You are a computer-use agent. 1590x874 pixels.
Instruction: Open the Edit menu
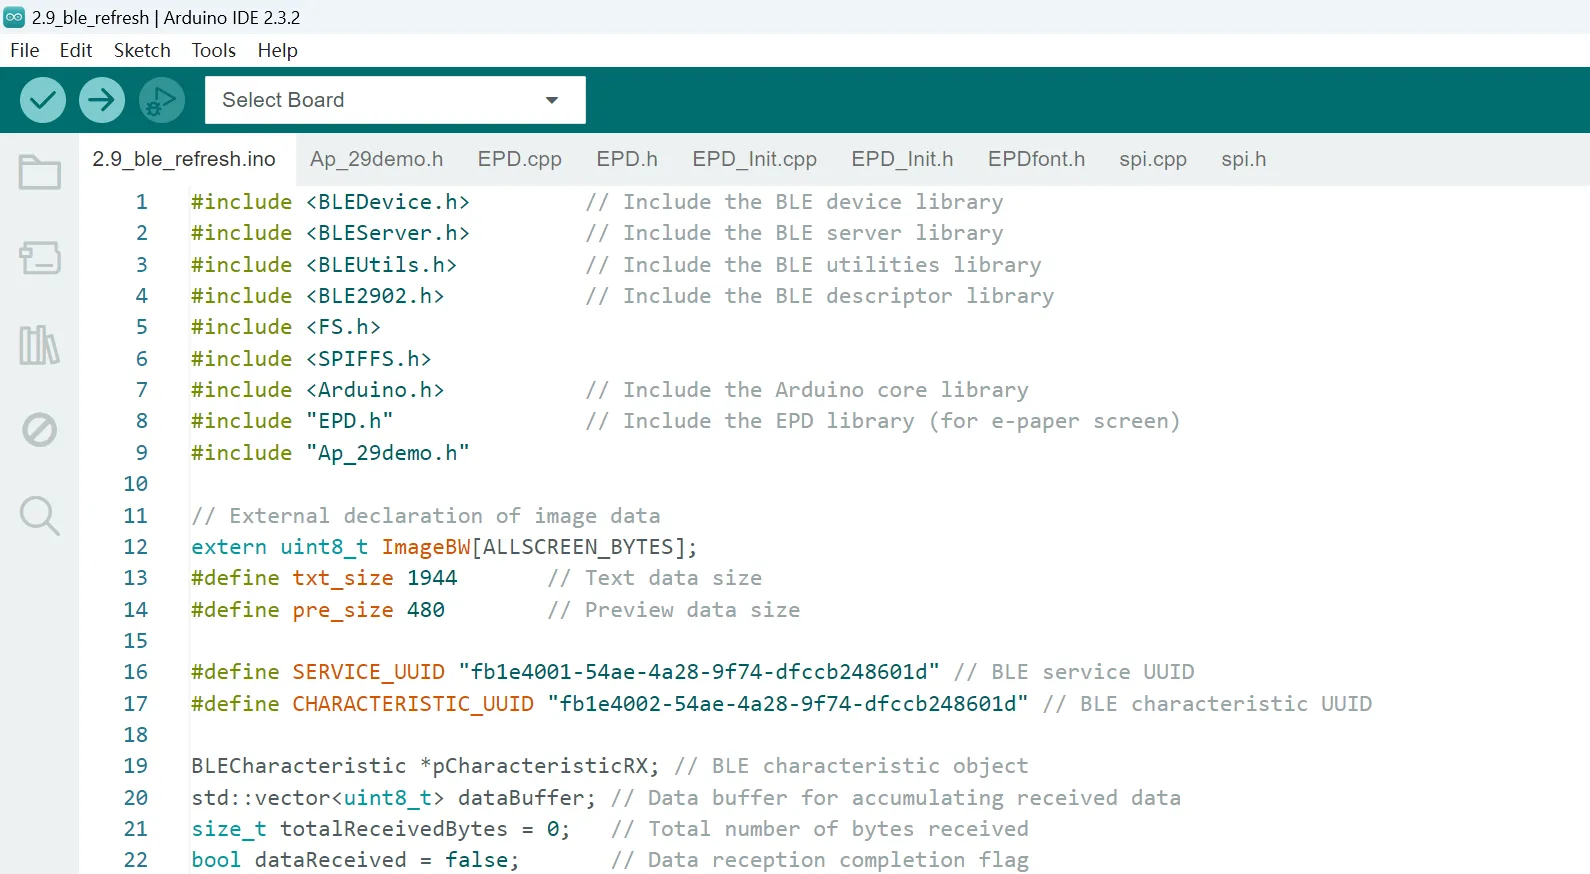(76, 50)
